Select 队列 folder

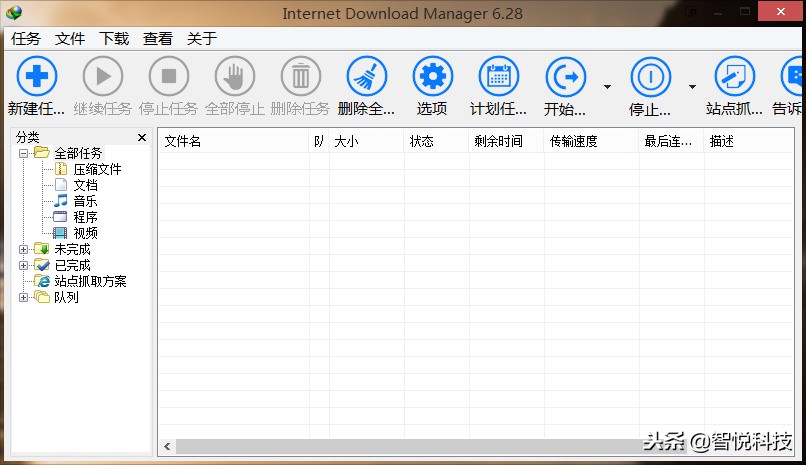(x=66, y=297)
